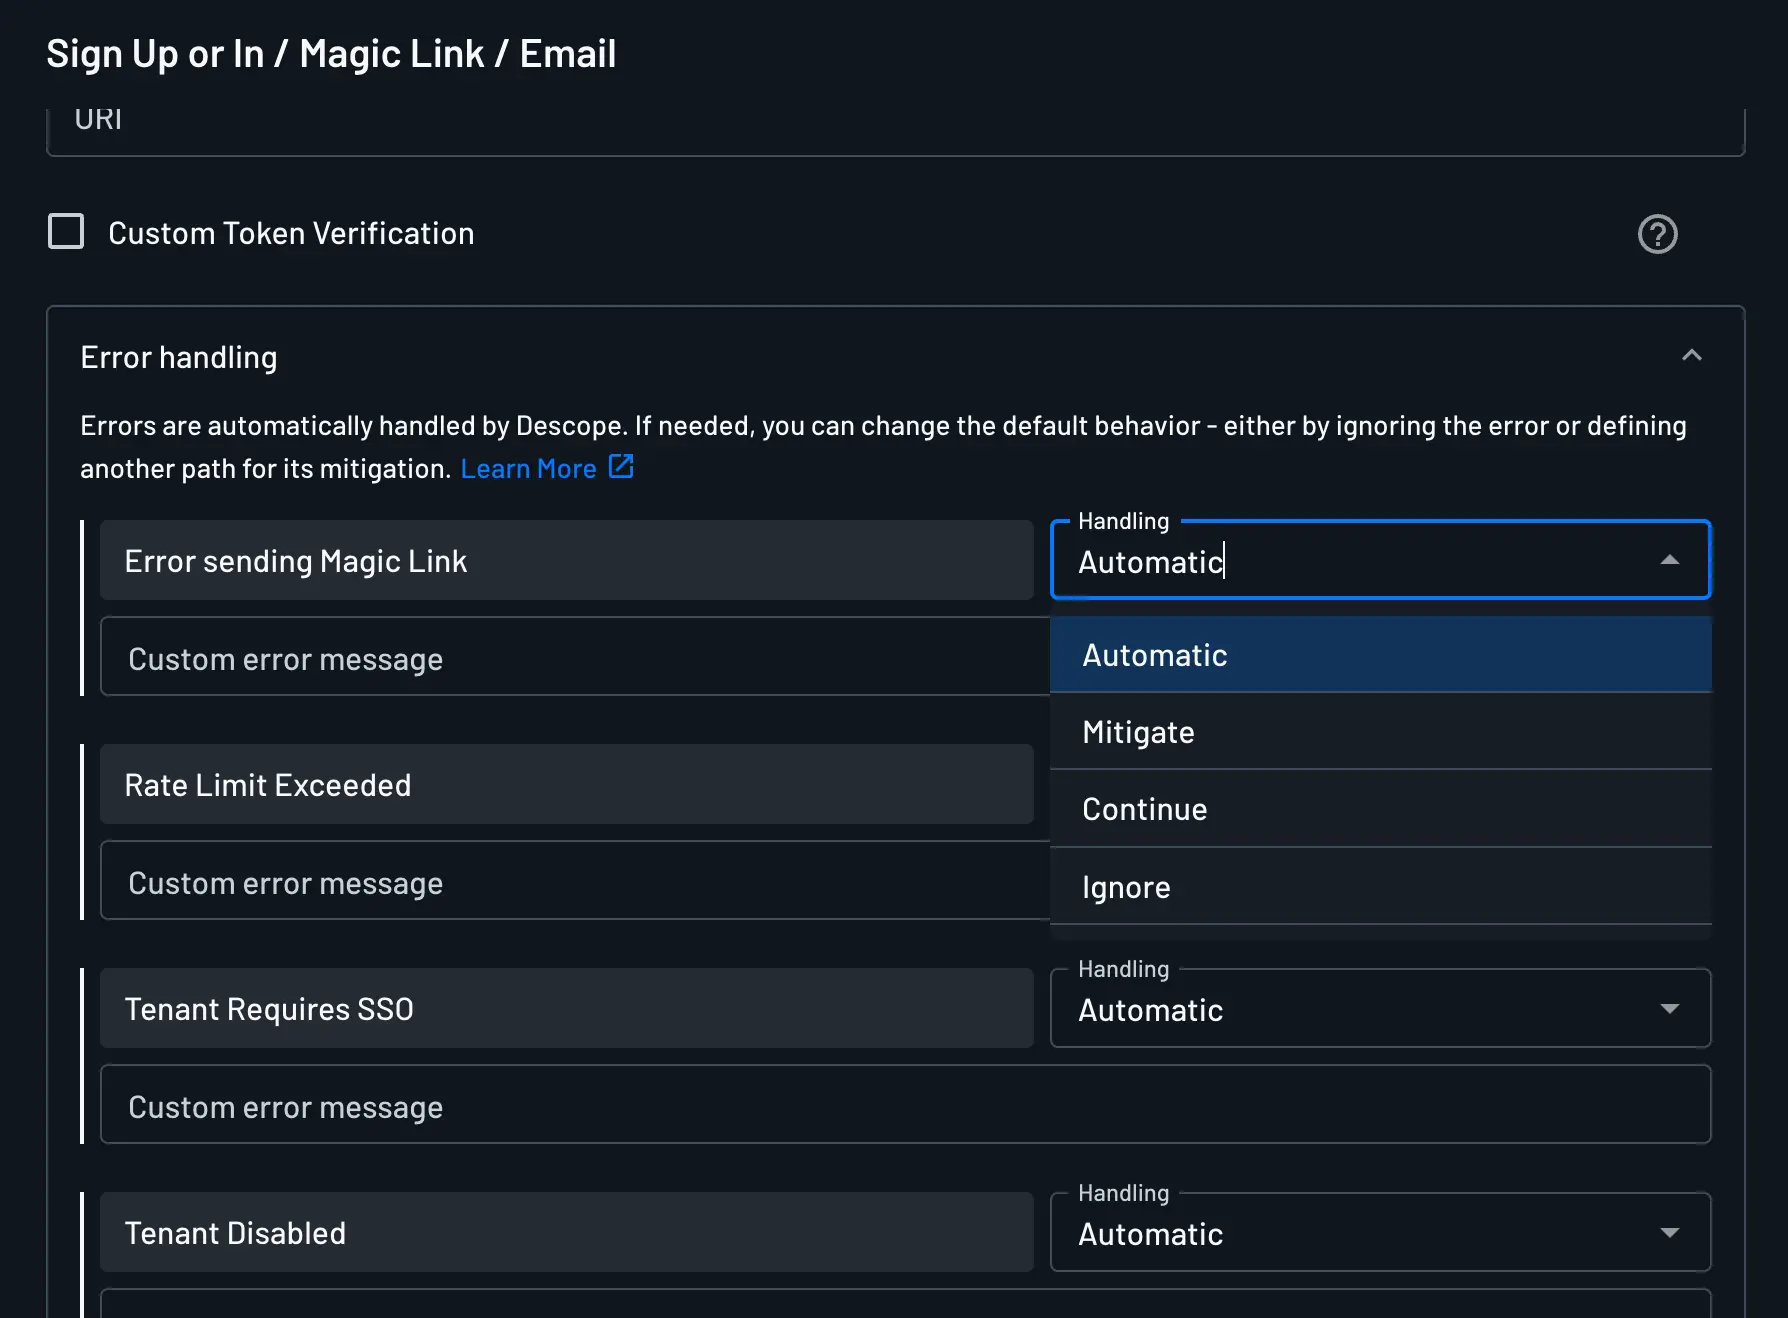Enable the Custom Token Verification checkbox
This screenshot has height=1318, width=1788.
(x=65, y=231)
